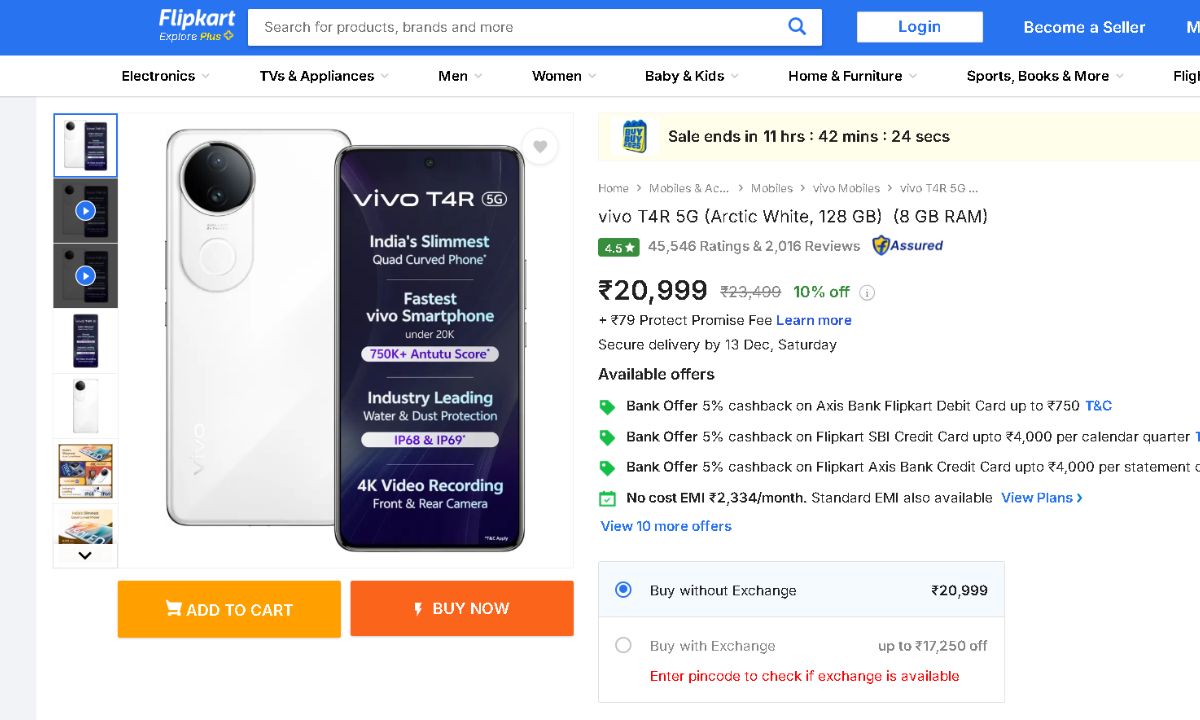Add product to wishlist with heart icon

coord(540,147)
